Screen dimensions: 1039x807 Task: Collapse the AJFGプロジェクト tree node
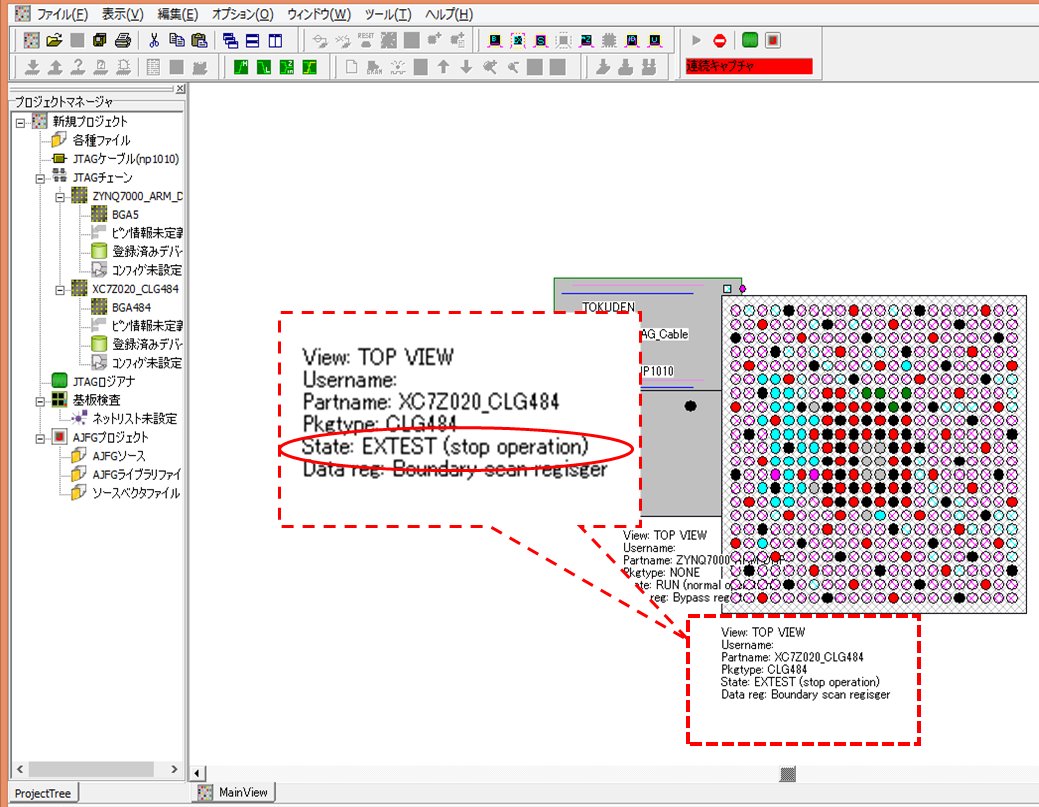tap(42, 437)
